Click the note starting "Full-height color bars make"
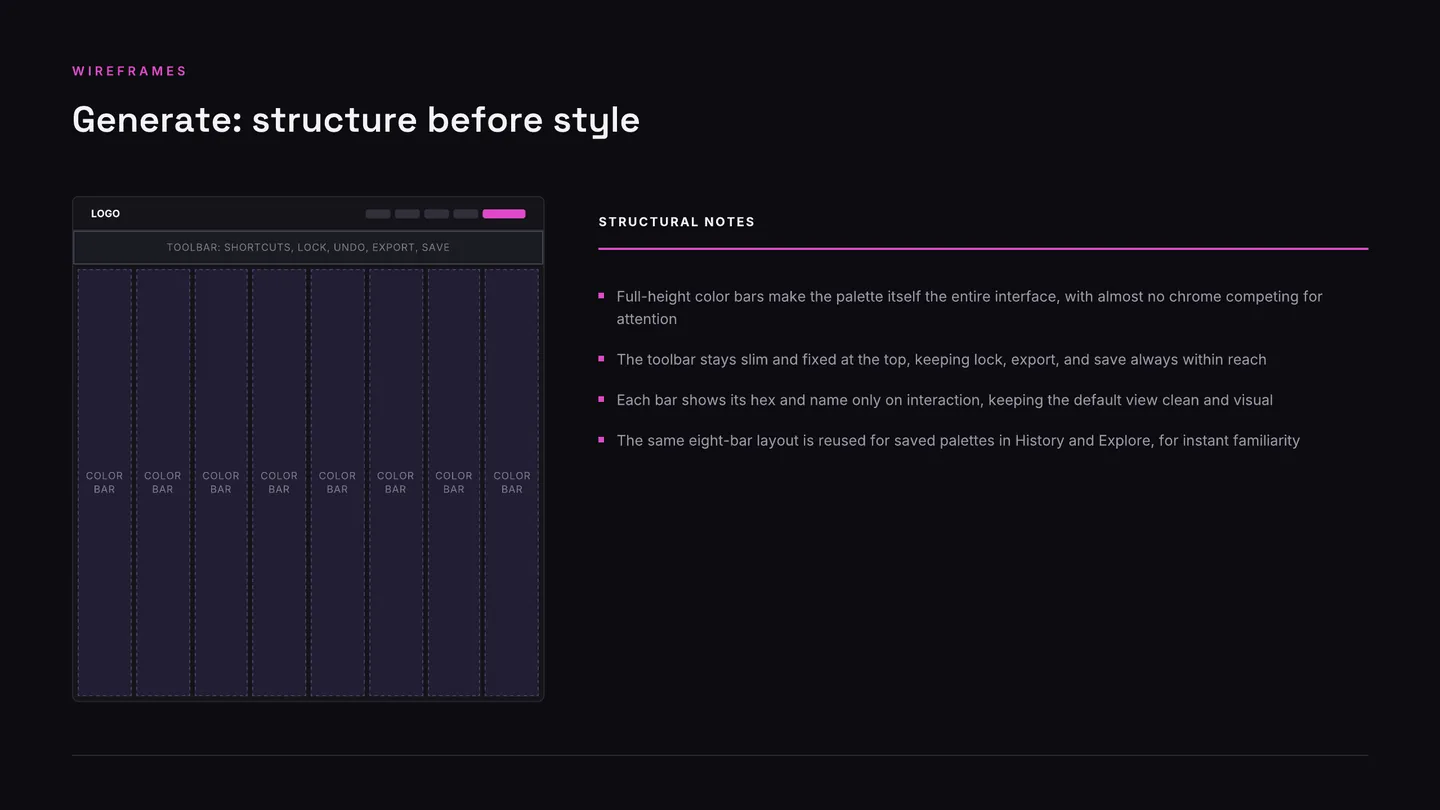The width and height of the screenshot is (1440, 810). pyautogui.click(x=969, y=308)
